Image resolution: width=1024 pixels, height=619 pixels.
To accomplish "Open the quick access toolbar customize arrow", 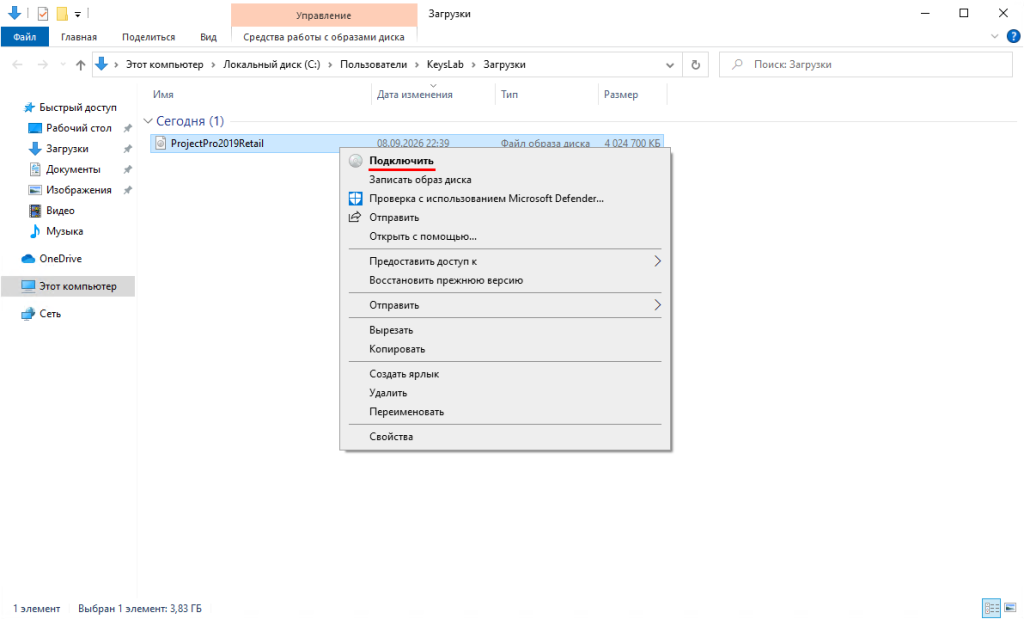I will point(78,14).
